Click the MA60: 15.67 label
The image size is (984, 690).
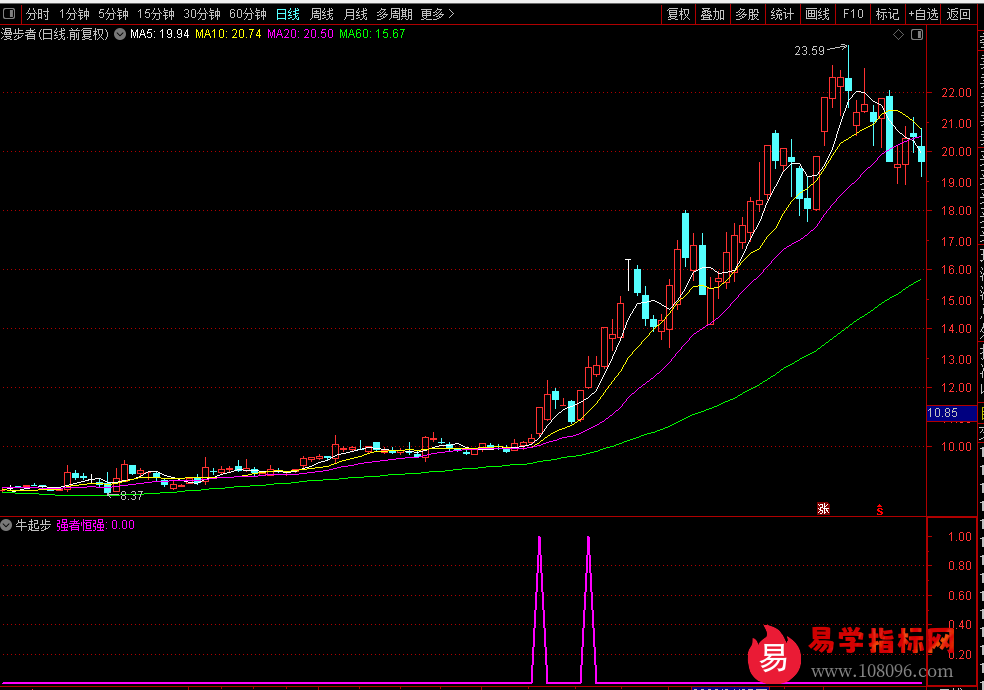[372, 34]
